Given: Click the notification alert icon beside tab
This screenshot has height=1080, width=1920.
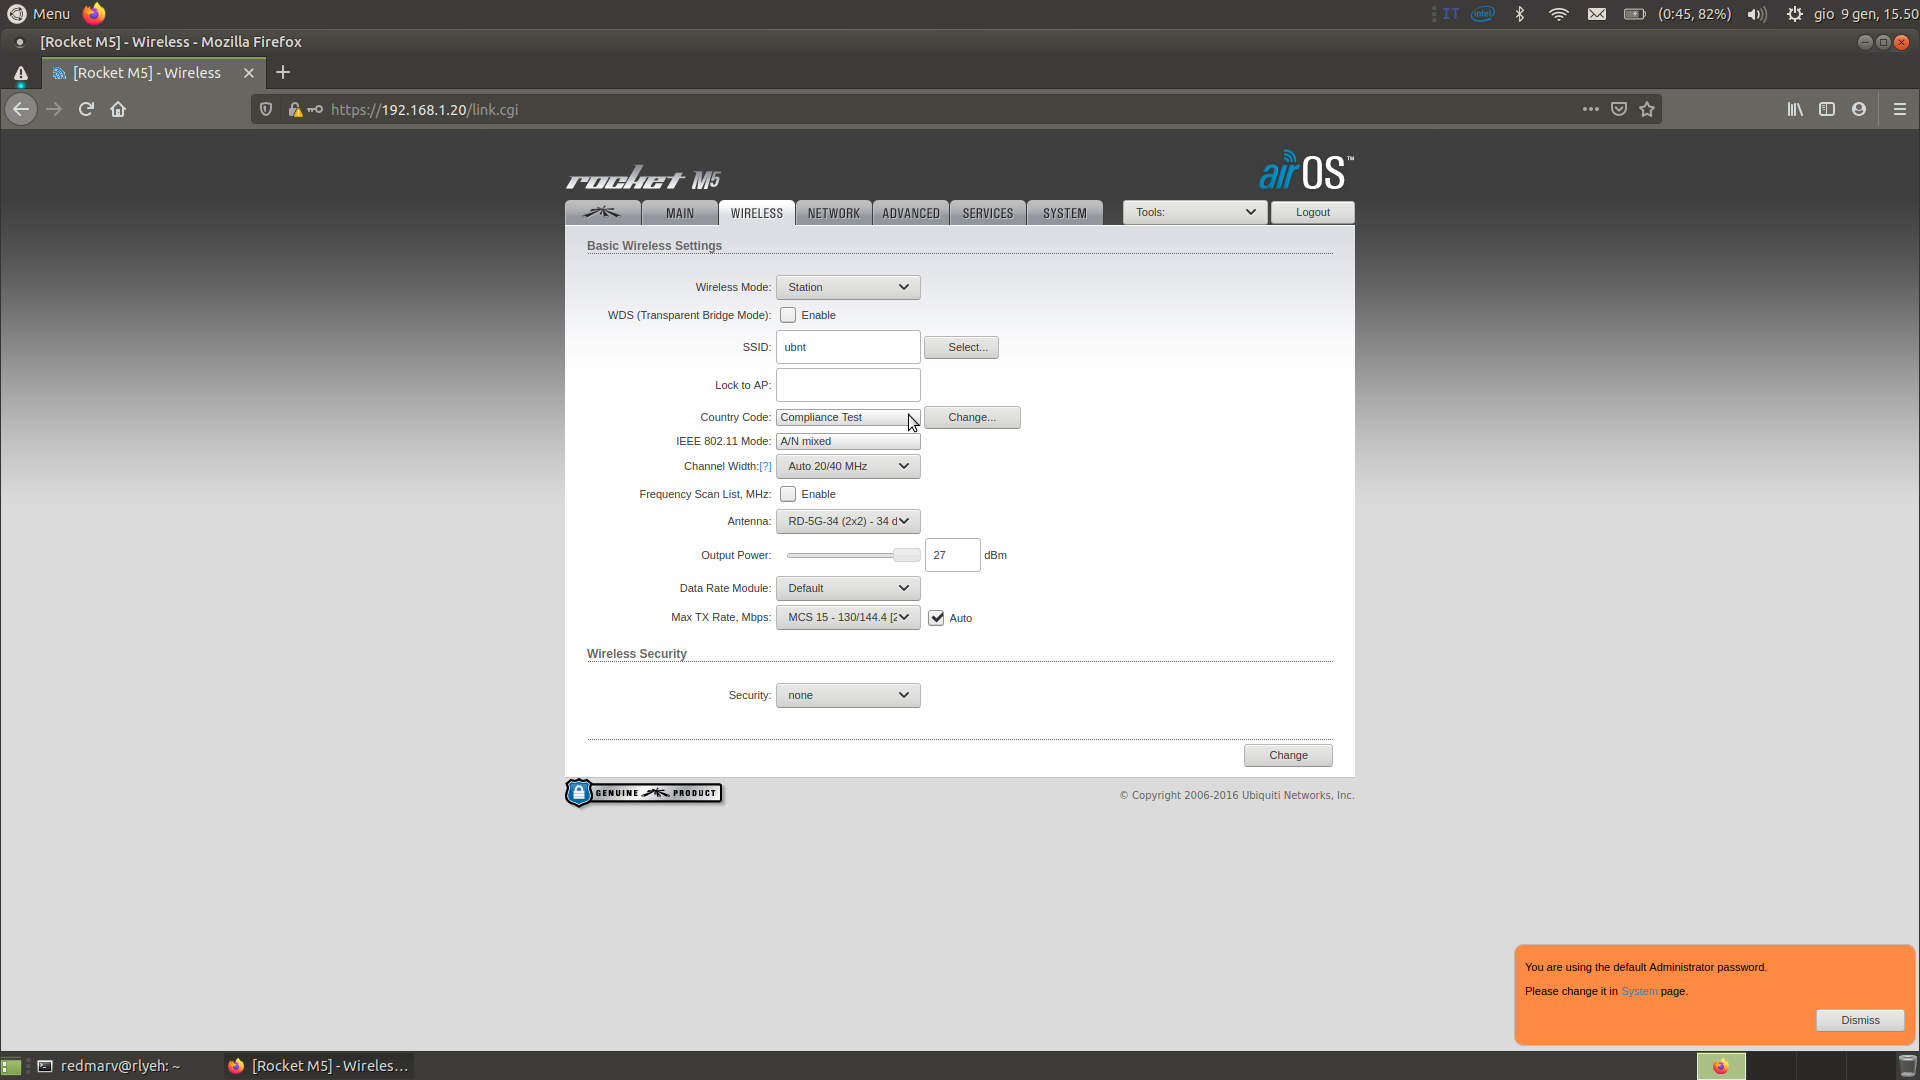Looking at the screenshot, I should coord(21,73).
